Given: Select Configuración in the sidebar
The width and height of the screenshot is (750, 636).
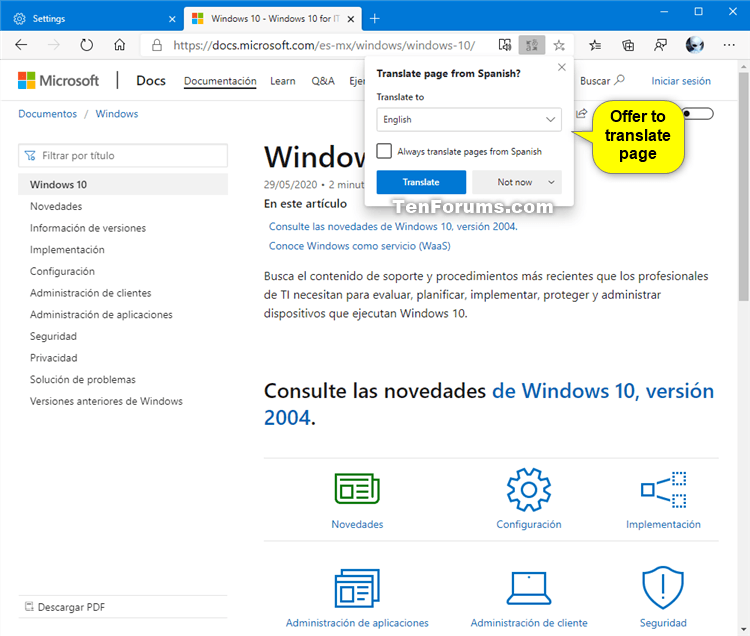Looking at the screenshot, I should pyautogui.click(x=62, y=271).
